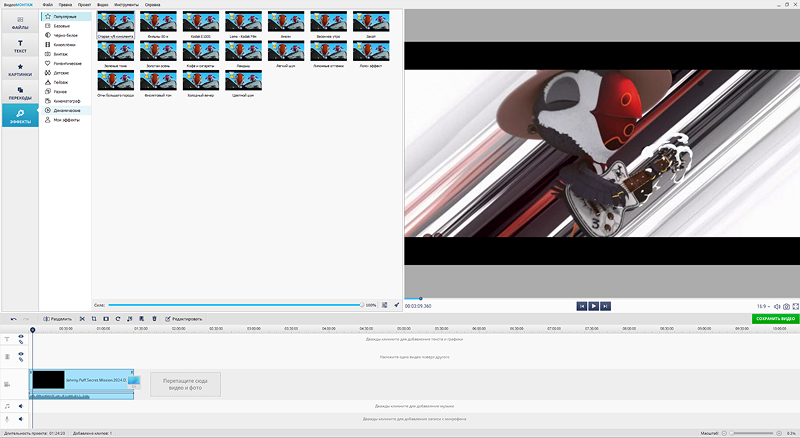The image size is (800, 438).
Task: Open the preview volume speaker control
Action: click(777, 306)
